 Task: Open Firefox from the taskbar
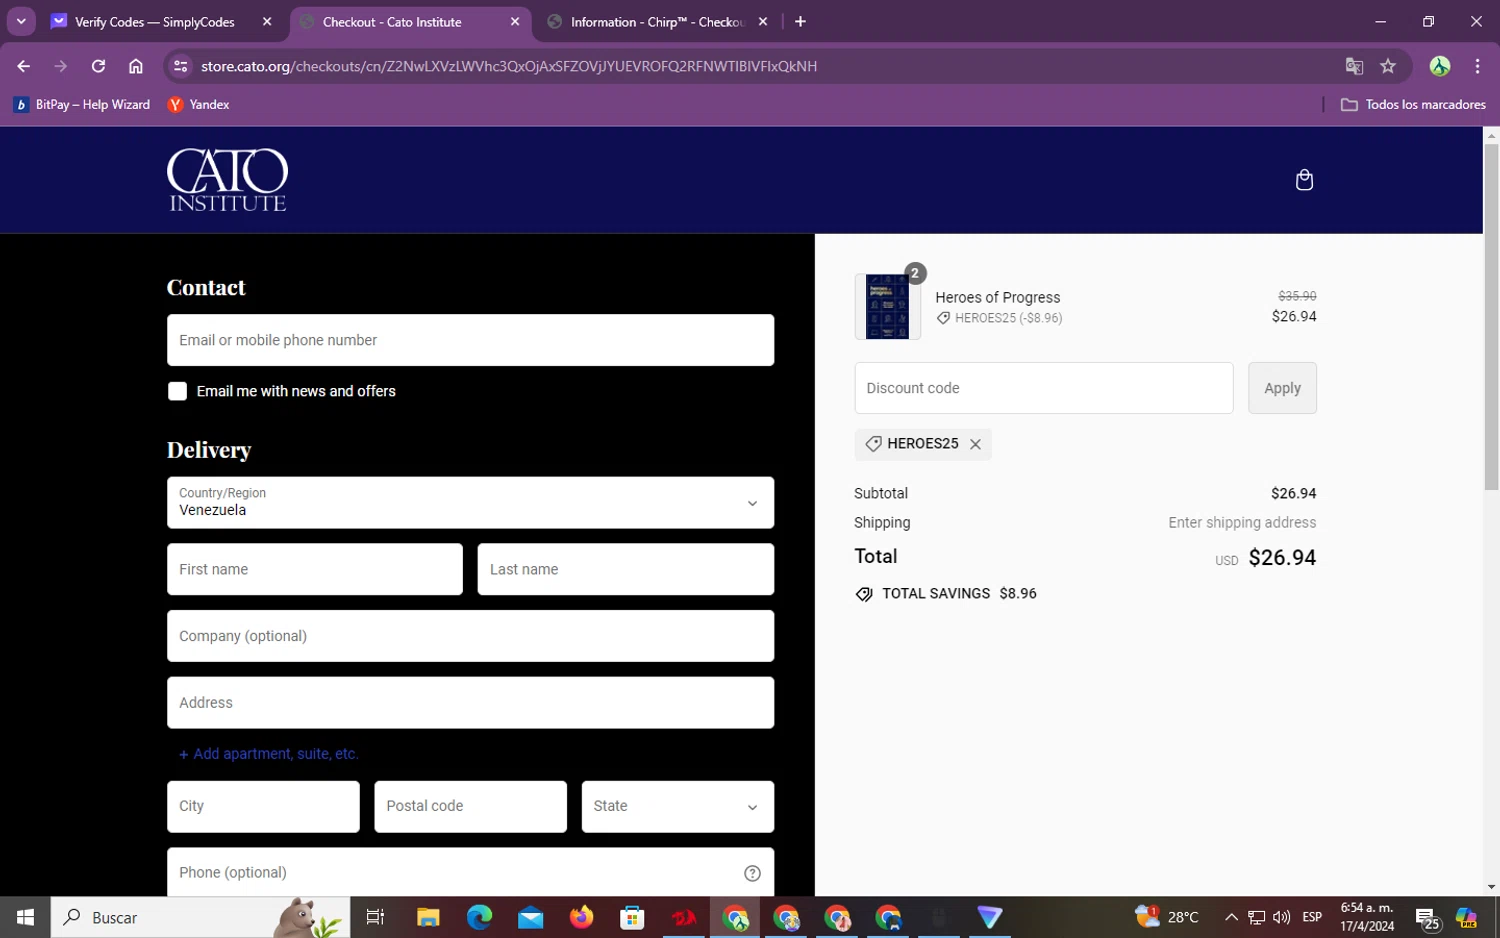(581, 917)
